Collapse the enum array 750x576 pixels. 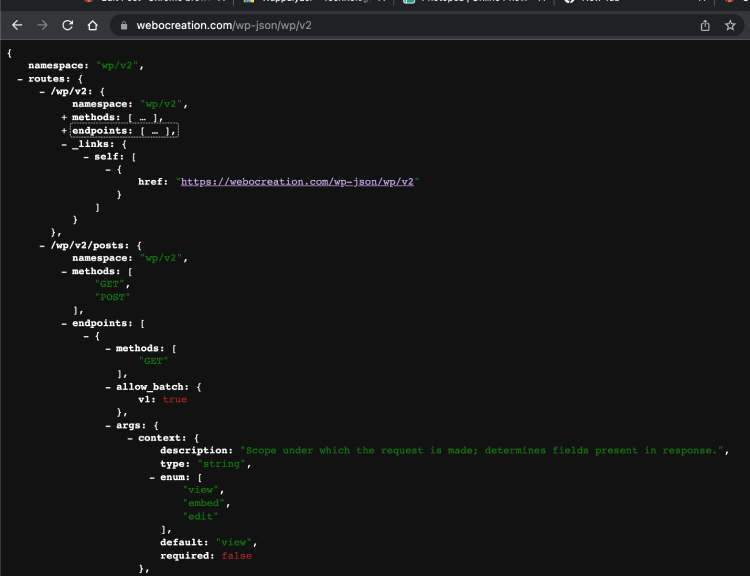point(152,477)
